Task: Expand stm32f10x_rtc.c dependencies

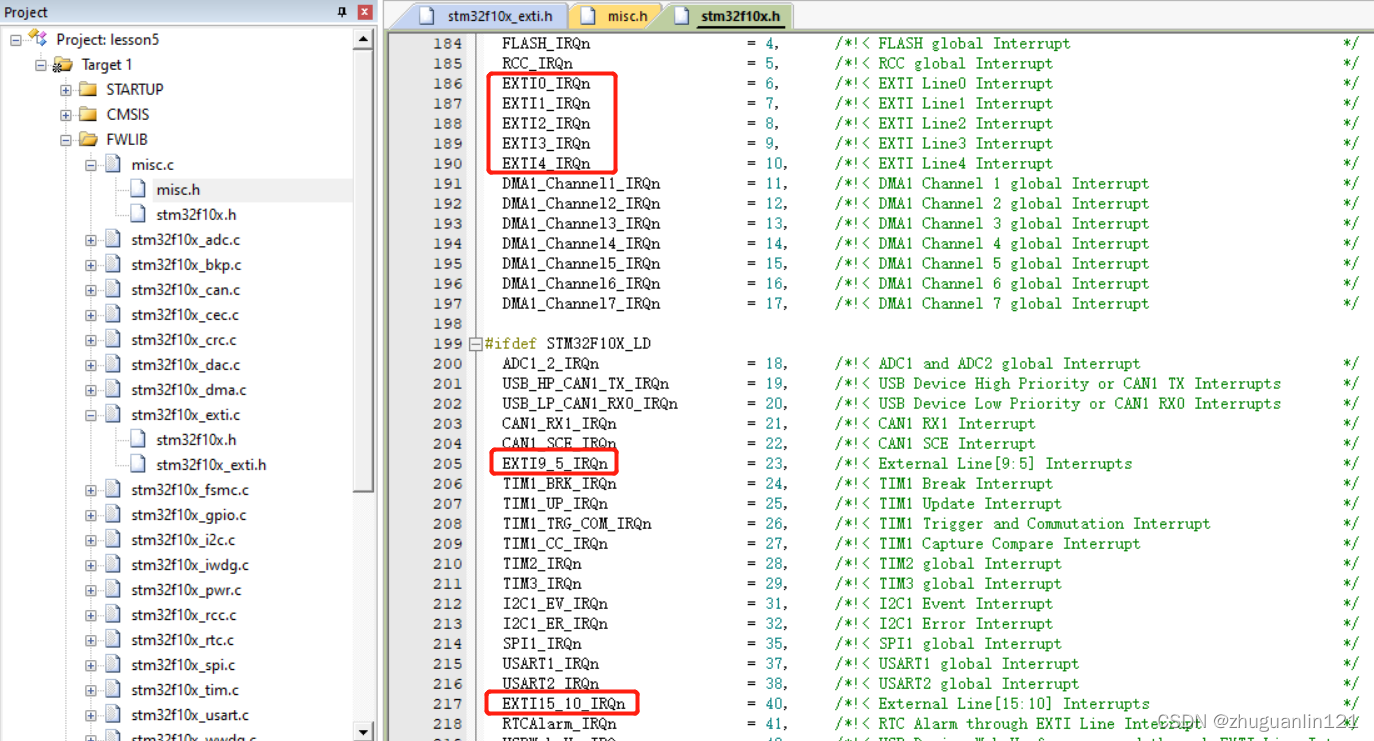Action: click(91, 640)
